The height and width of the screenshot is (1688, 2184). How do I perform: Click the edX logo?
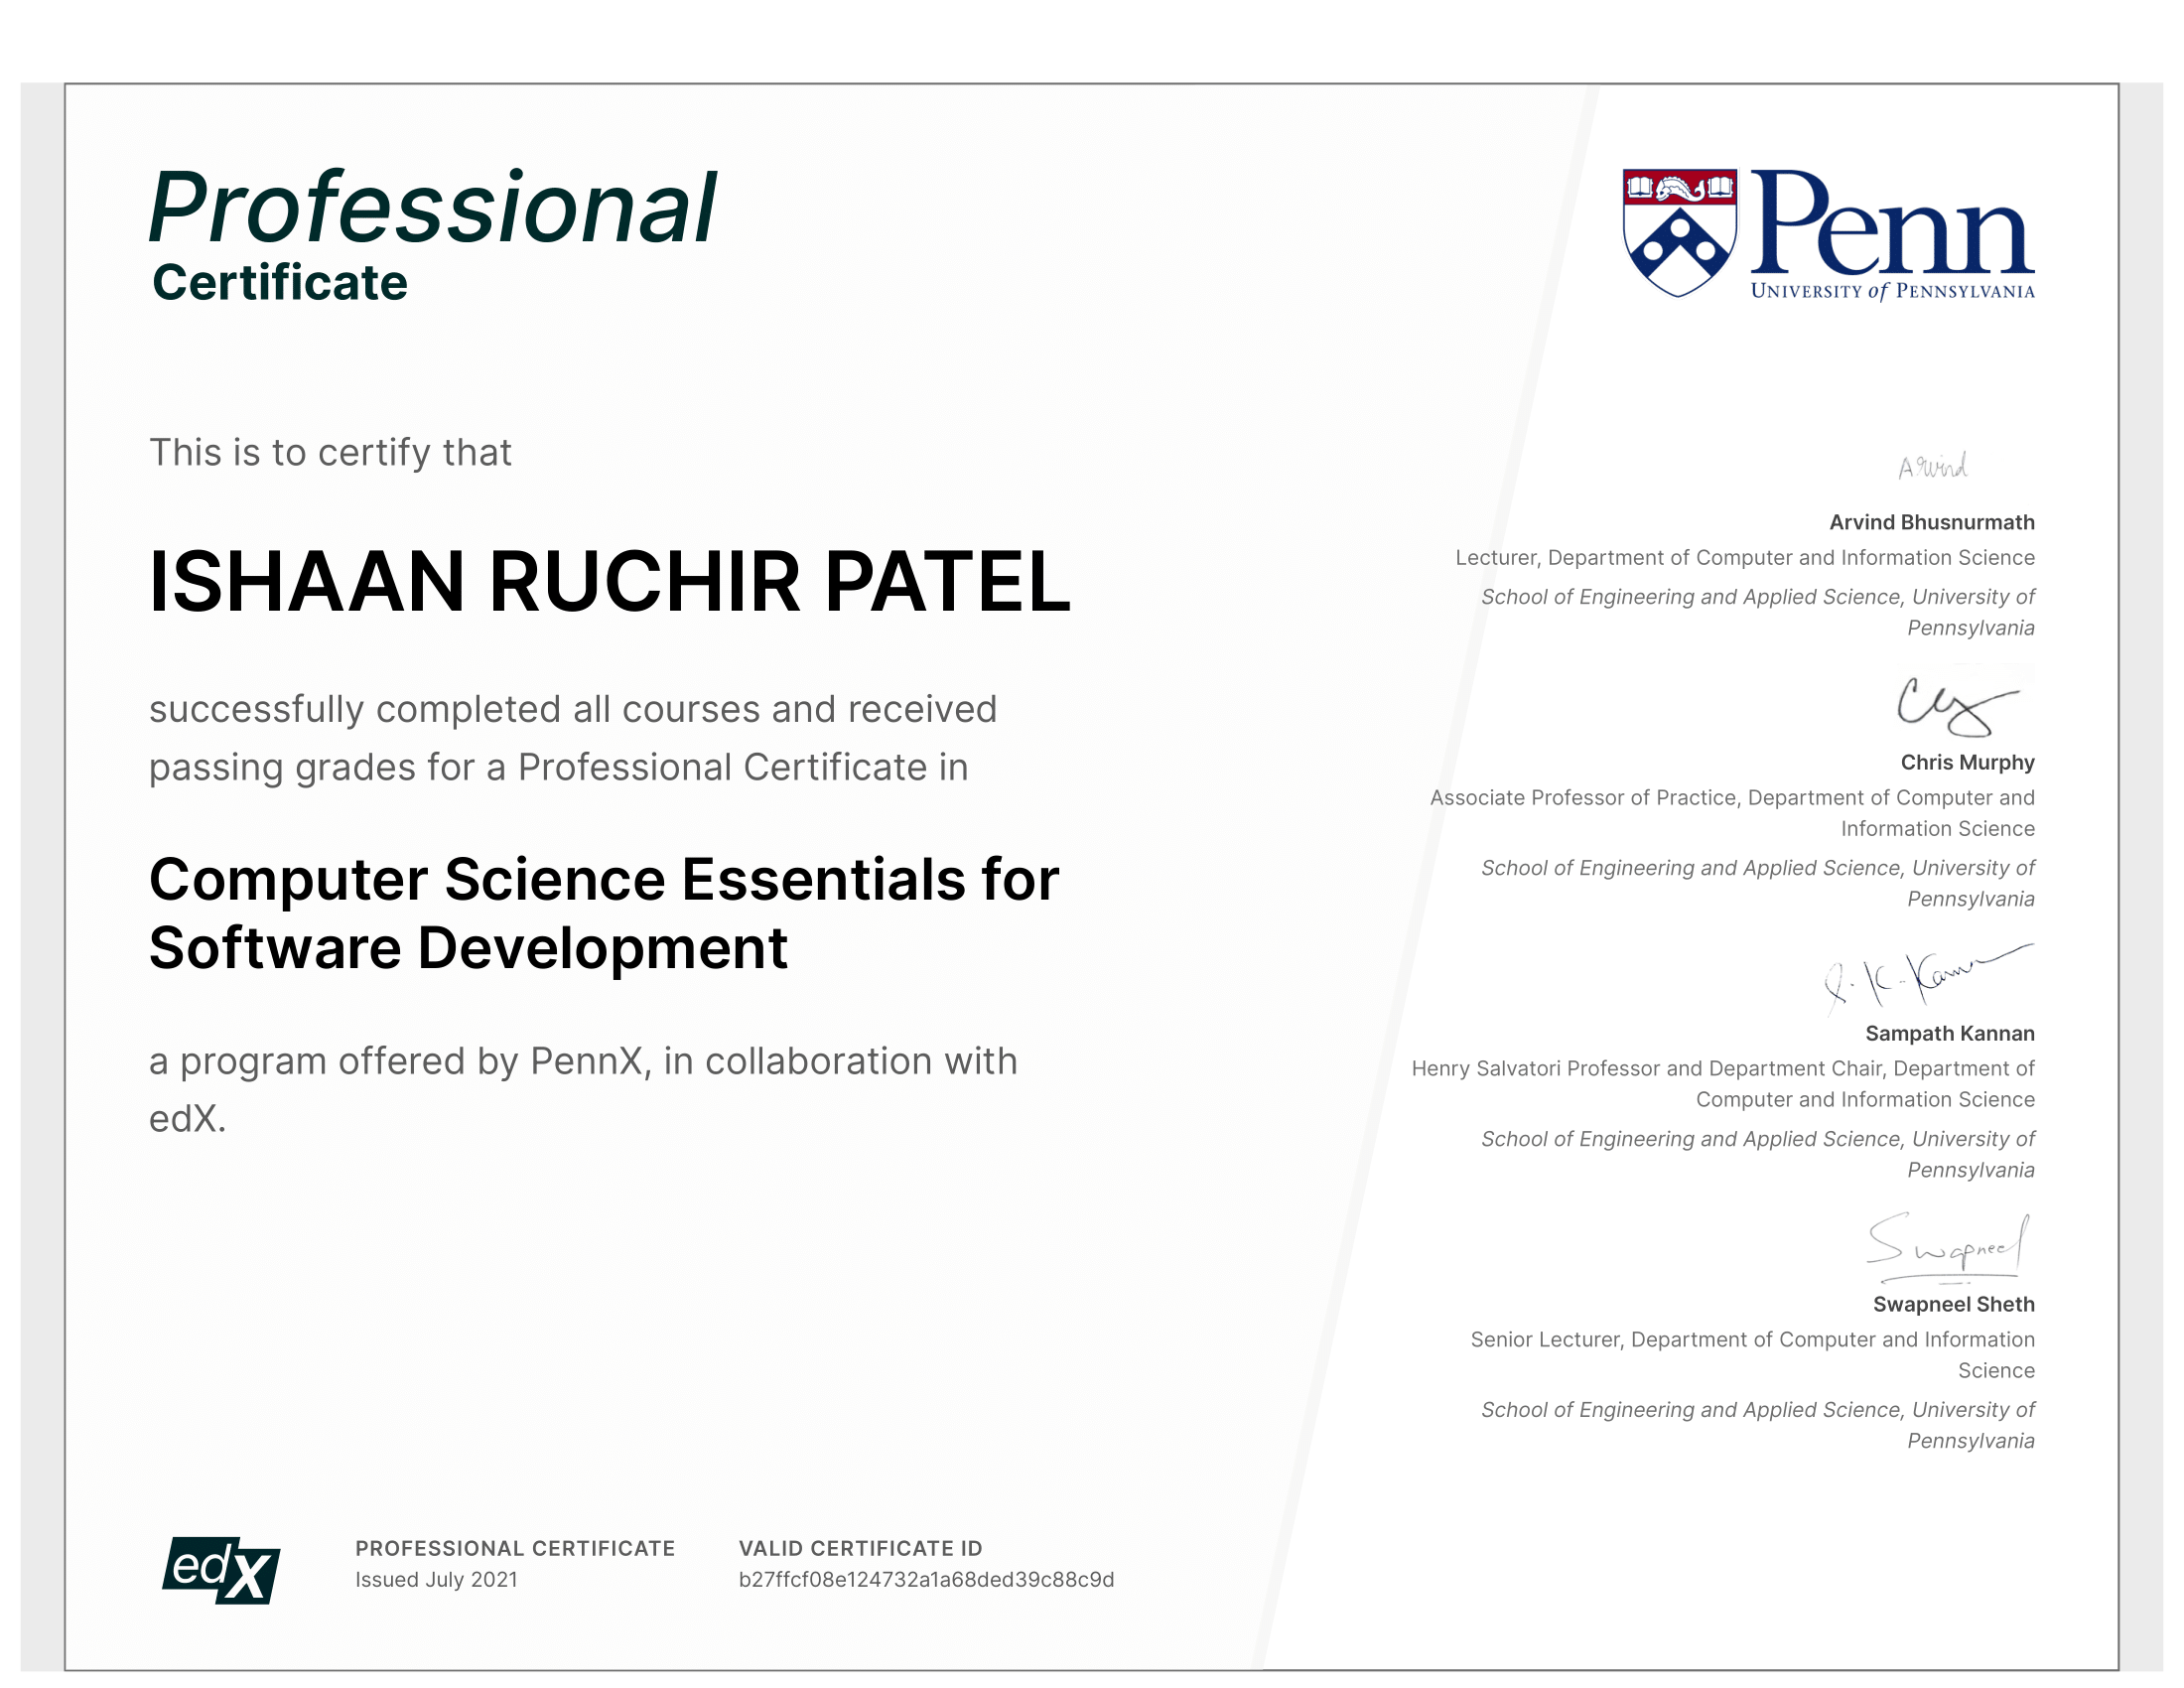(221, 1570)
